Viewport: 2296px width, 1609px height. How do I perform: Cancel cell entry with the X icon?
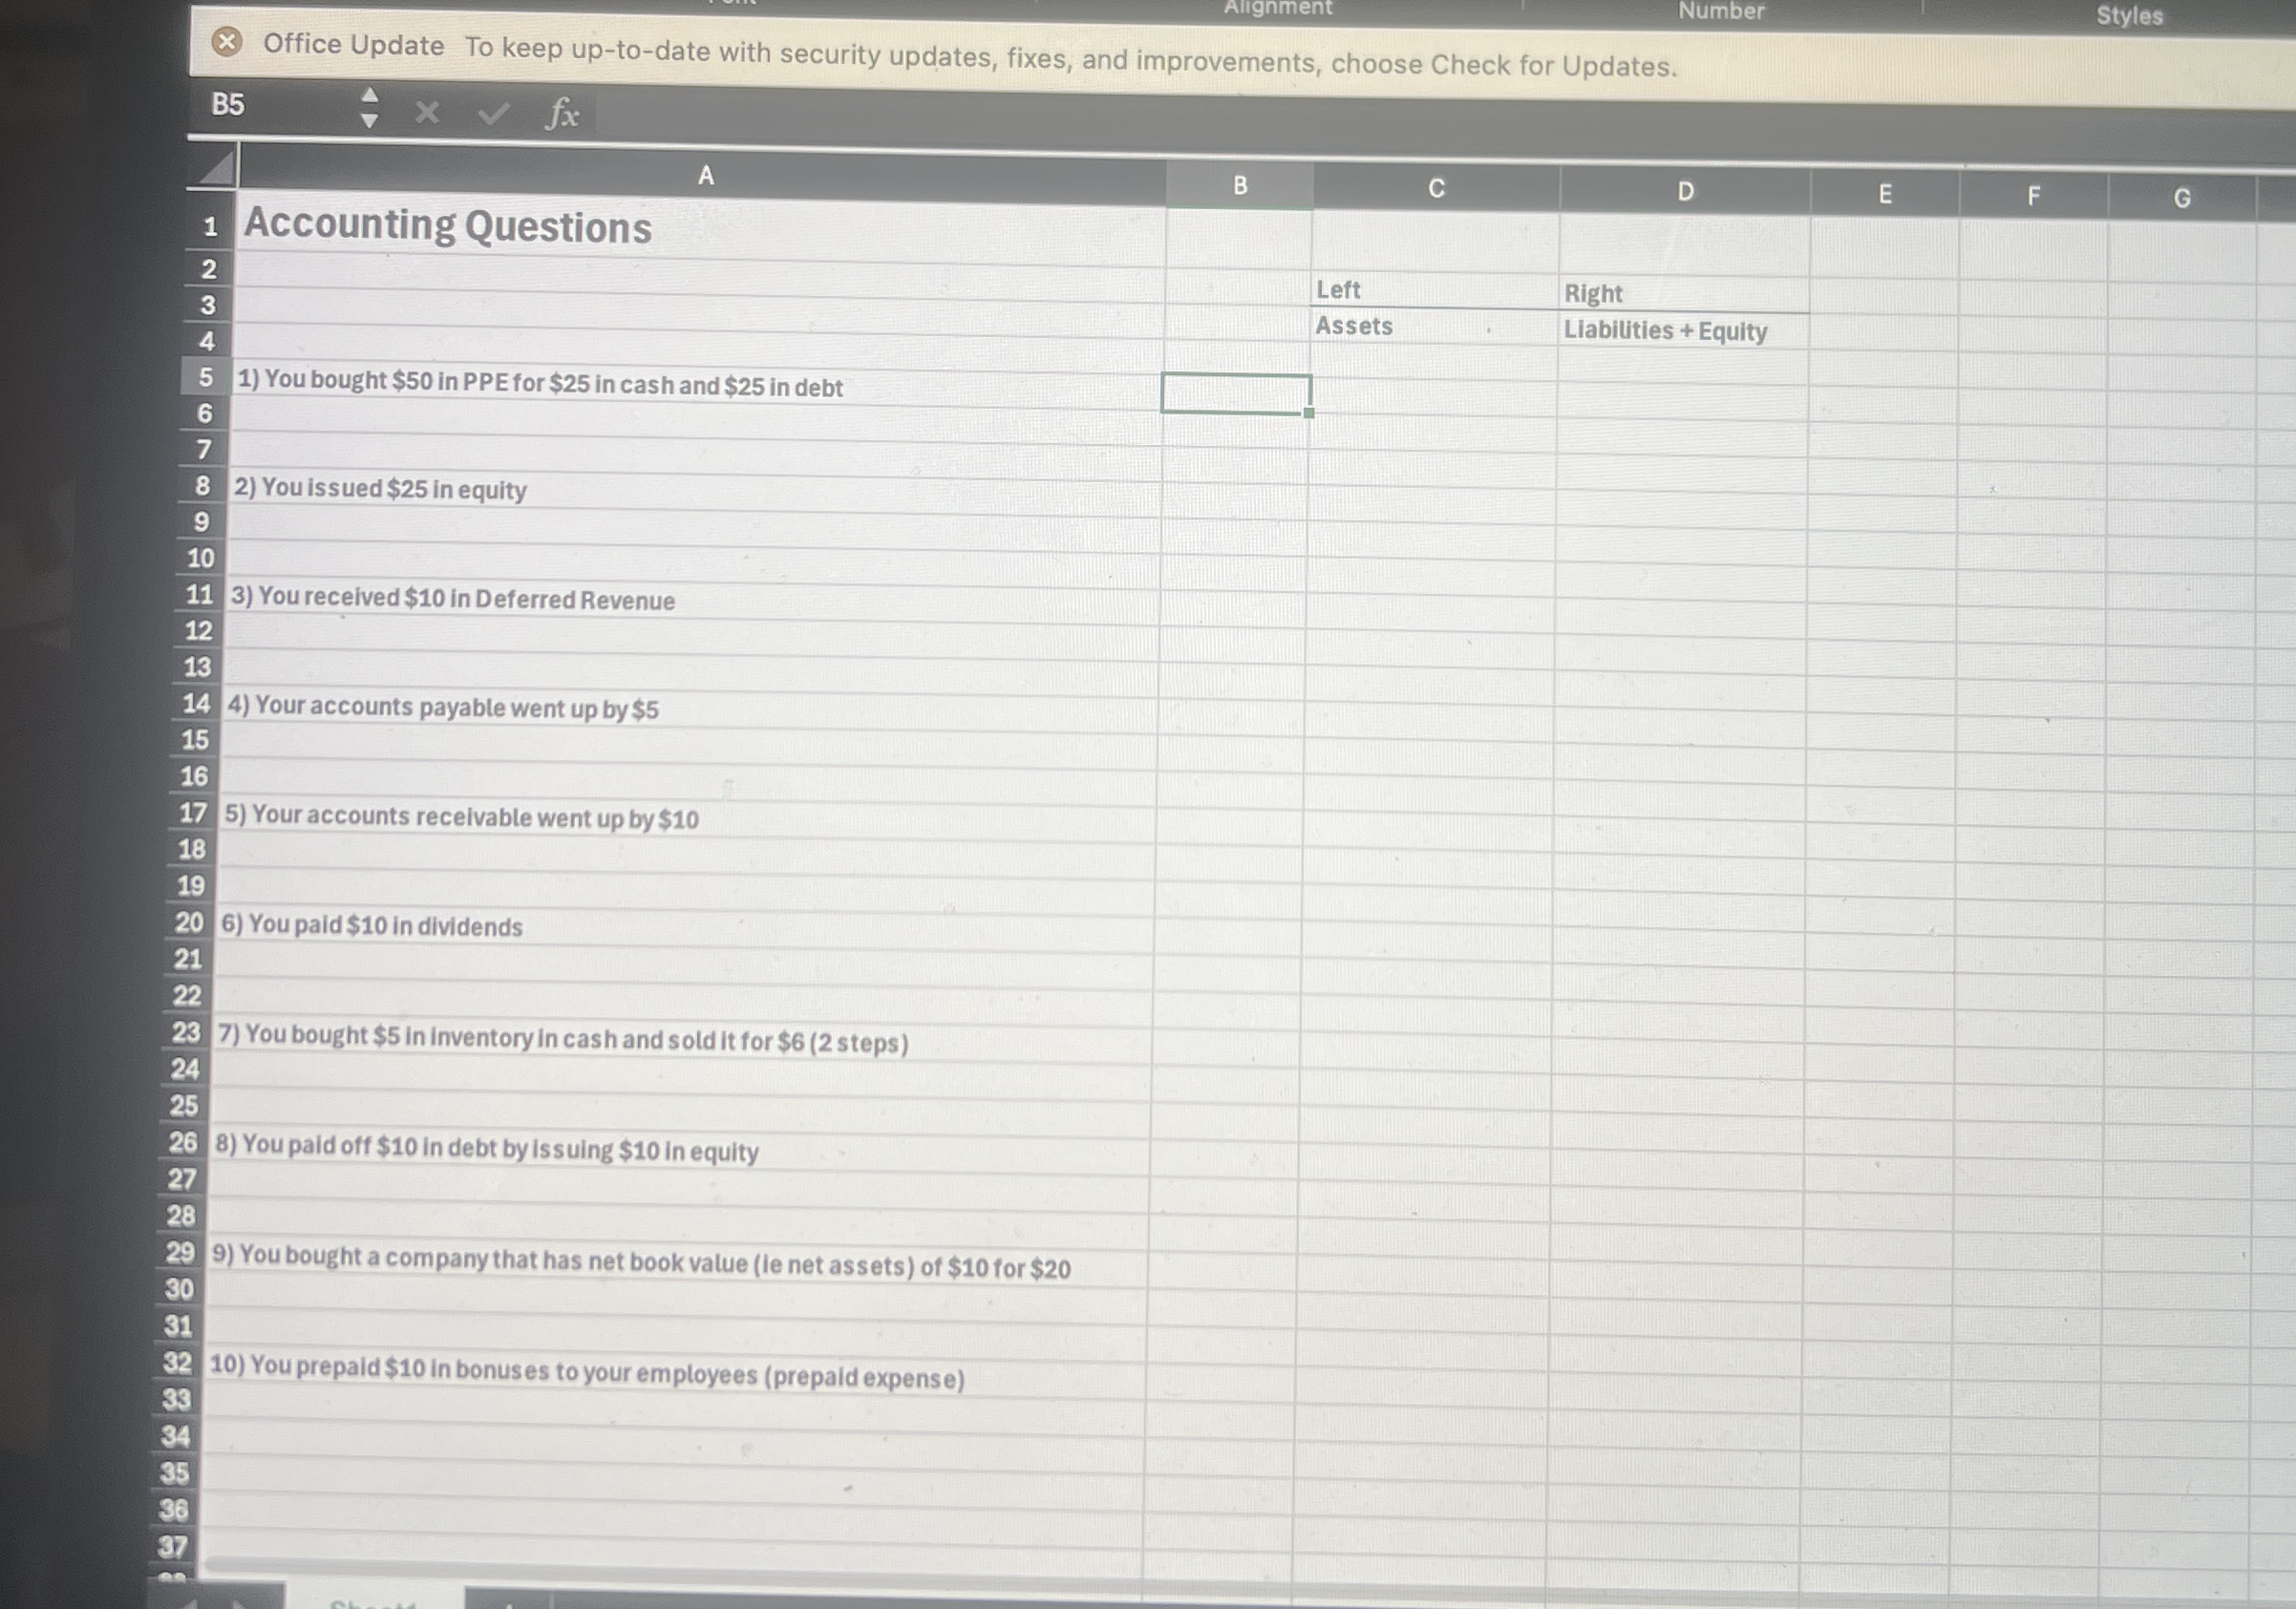coord(427,113)
